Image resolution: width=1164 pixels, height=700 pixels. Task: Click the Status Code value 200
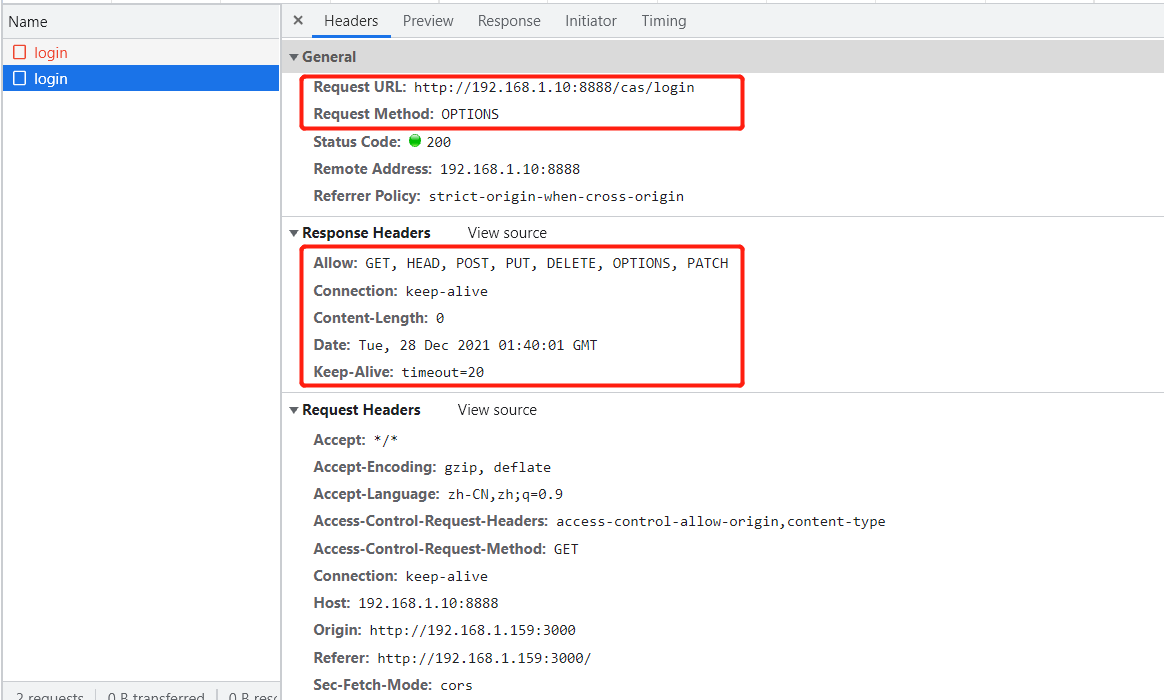click(438, 142)
